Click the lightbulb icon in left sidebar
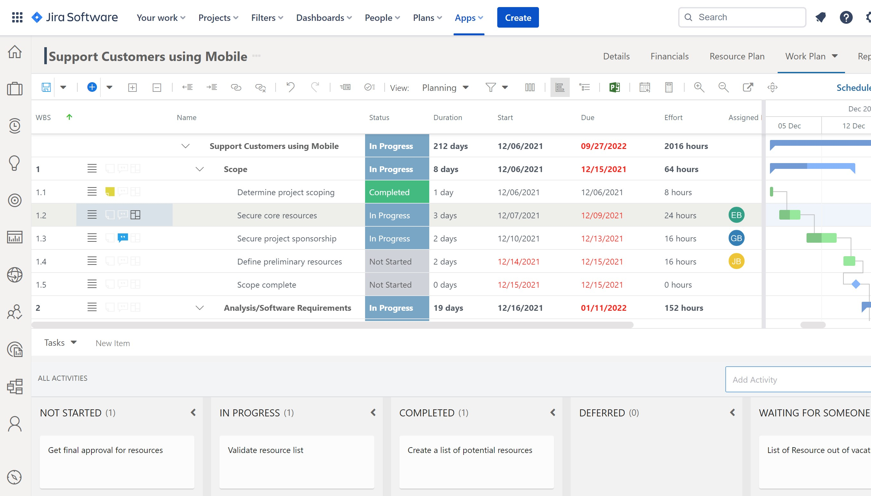The image size is (871, 496). (15, 163)
